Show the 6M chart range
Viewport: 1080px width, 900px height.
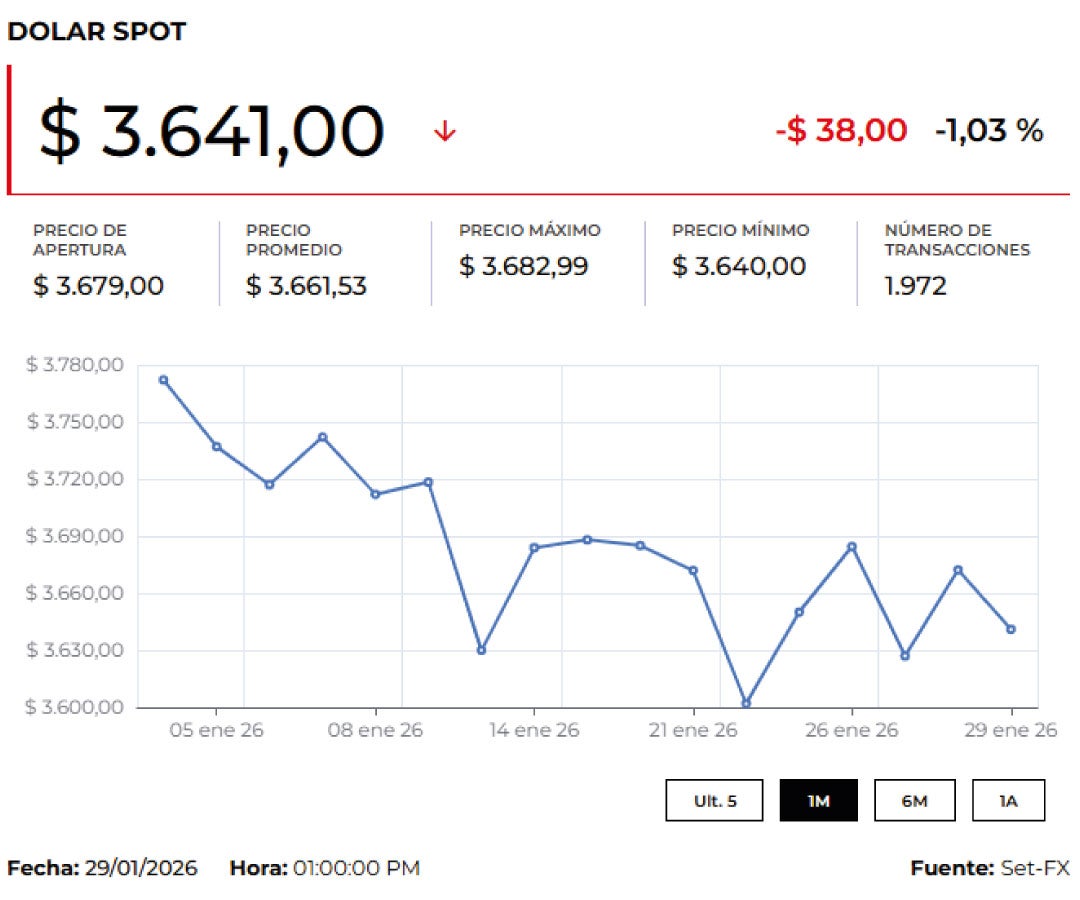(x=914, y=800)
